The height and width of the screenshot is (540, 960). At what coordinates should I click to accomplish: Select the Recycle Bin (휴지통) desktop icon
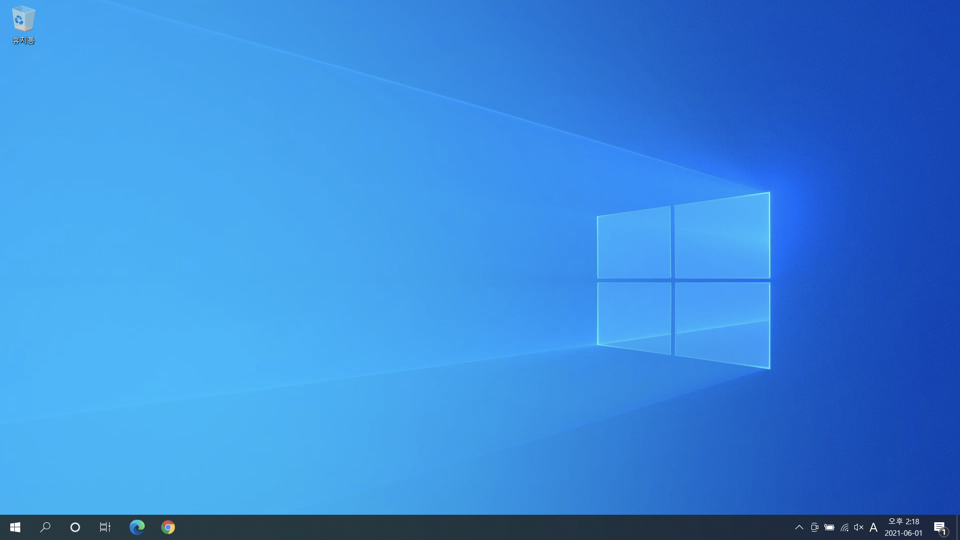pyautogui.click(x=23, y=25)
